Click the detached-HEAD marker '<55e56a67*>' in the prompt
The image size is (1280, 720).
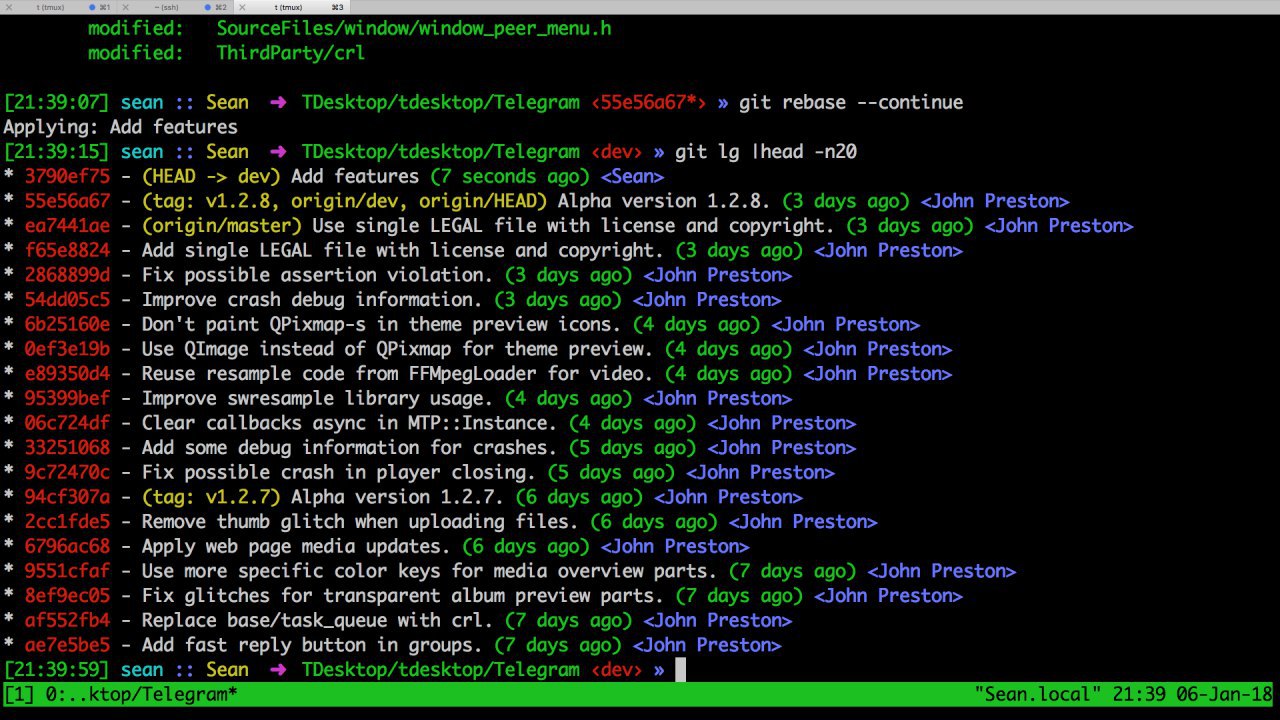click(x=649, y=102)
